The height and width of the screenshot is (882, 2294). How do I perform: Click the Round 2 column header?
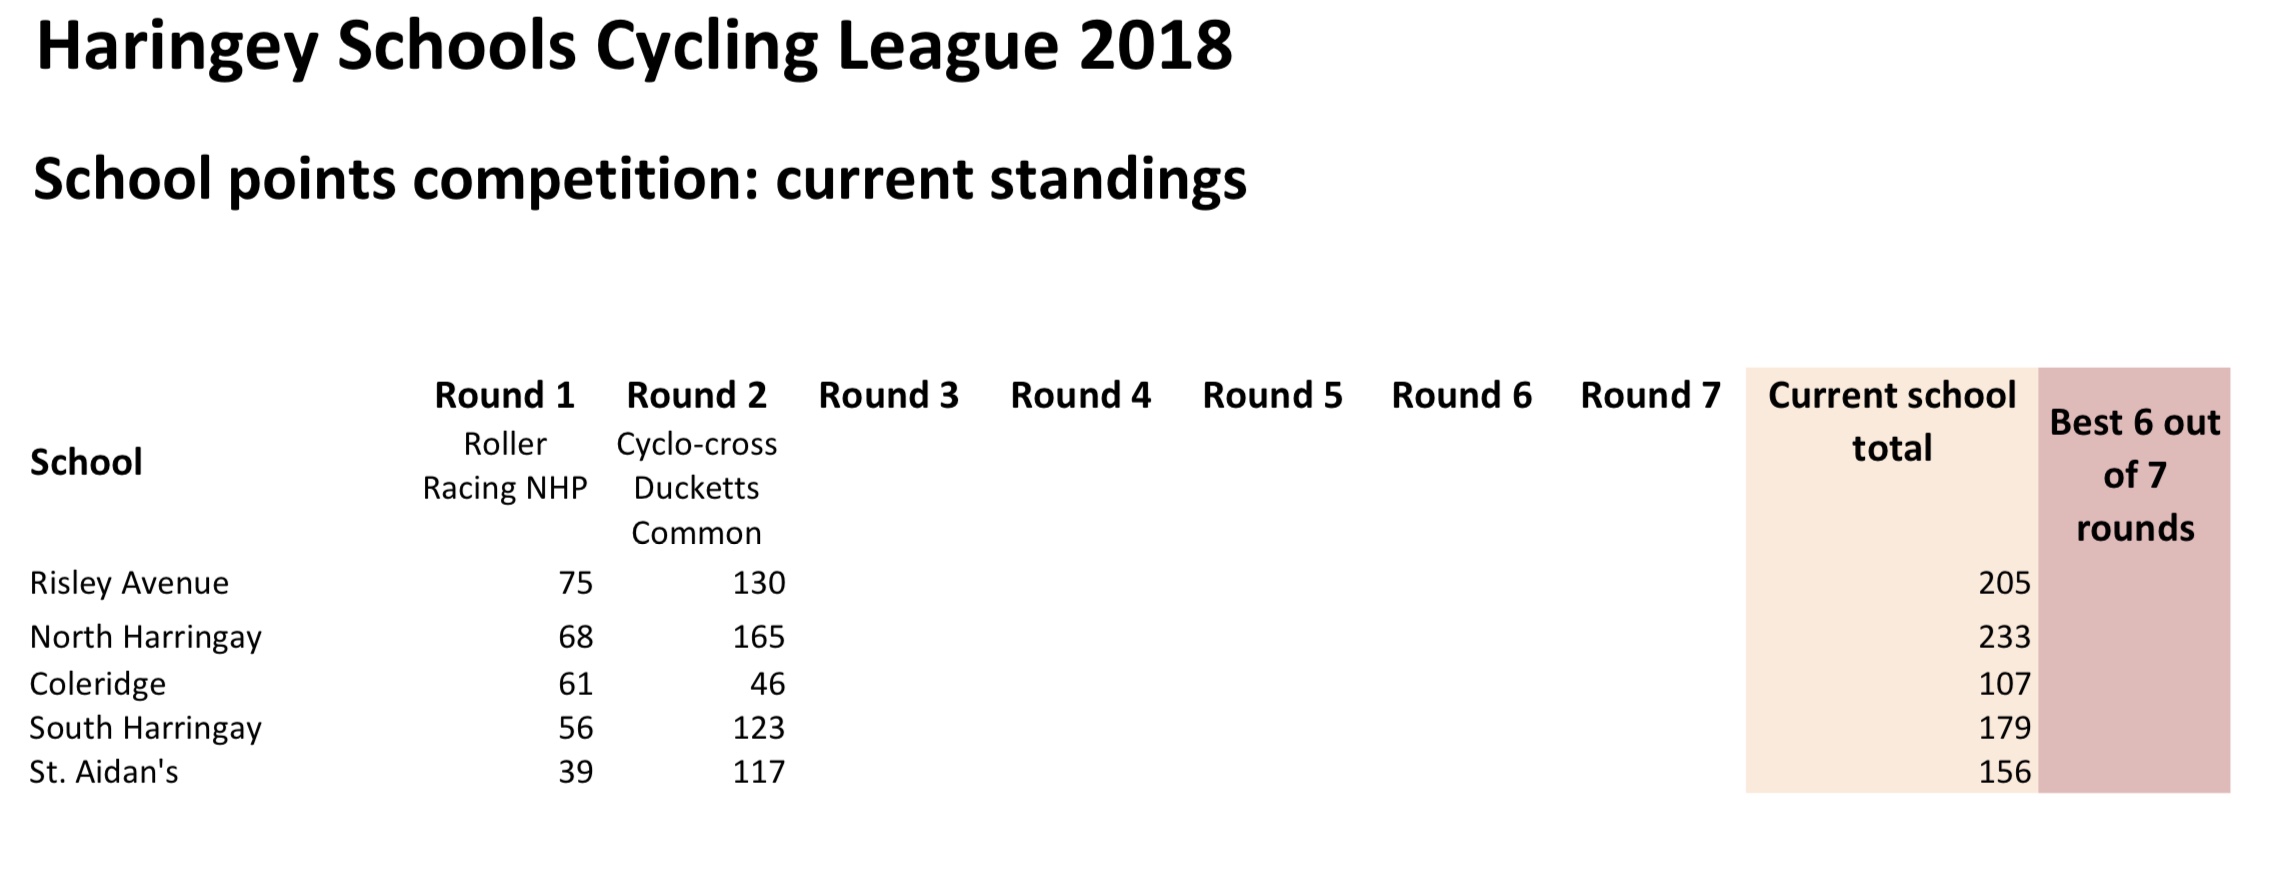[696, 396]
